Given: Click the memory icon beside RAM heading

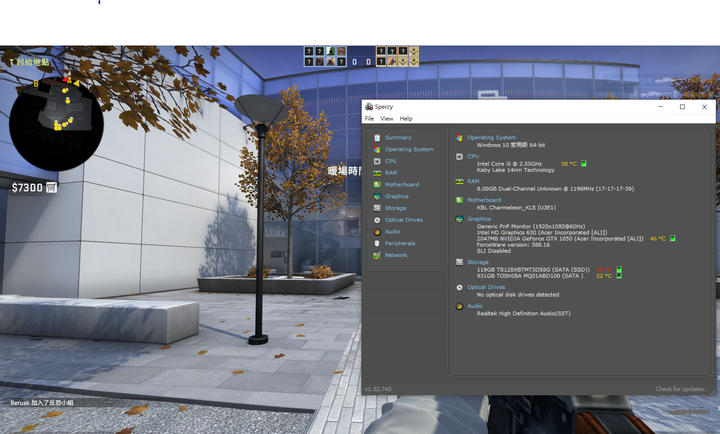Looking at the screenshot, I should (459, 181).
